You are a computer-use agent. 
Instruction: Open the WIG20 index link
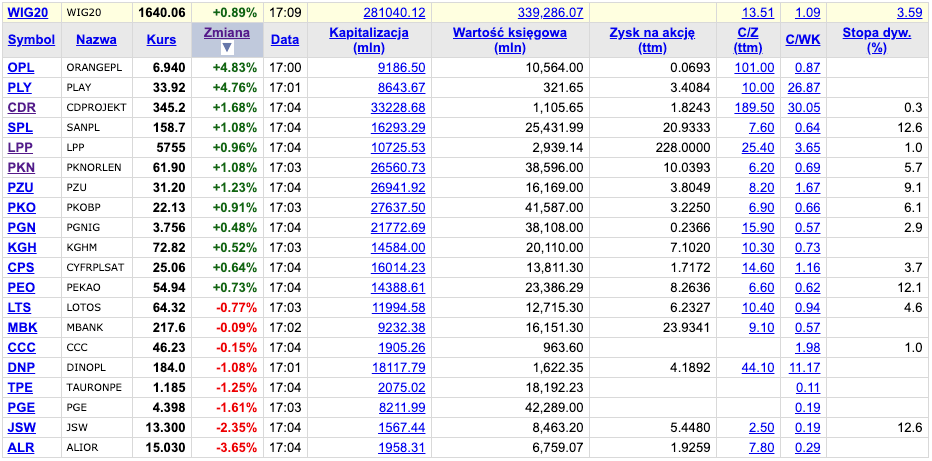point(29,13)
